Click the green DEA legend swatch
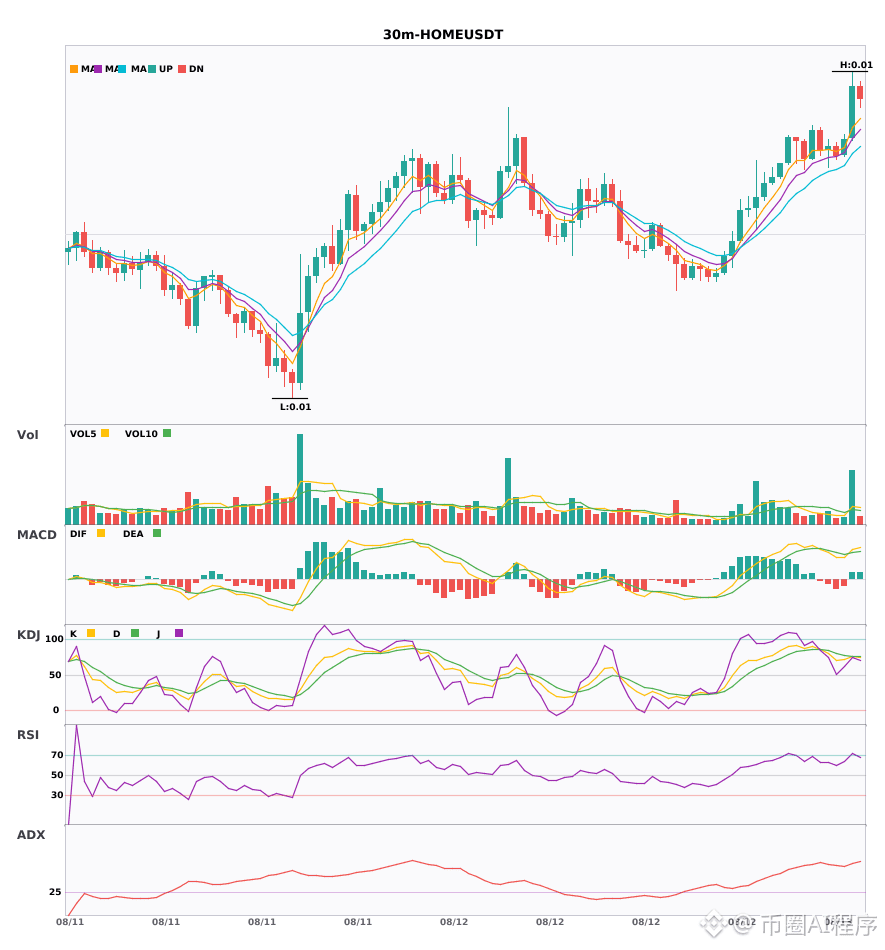The width and height of the screenshot is (885, 950). 157,533
